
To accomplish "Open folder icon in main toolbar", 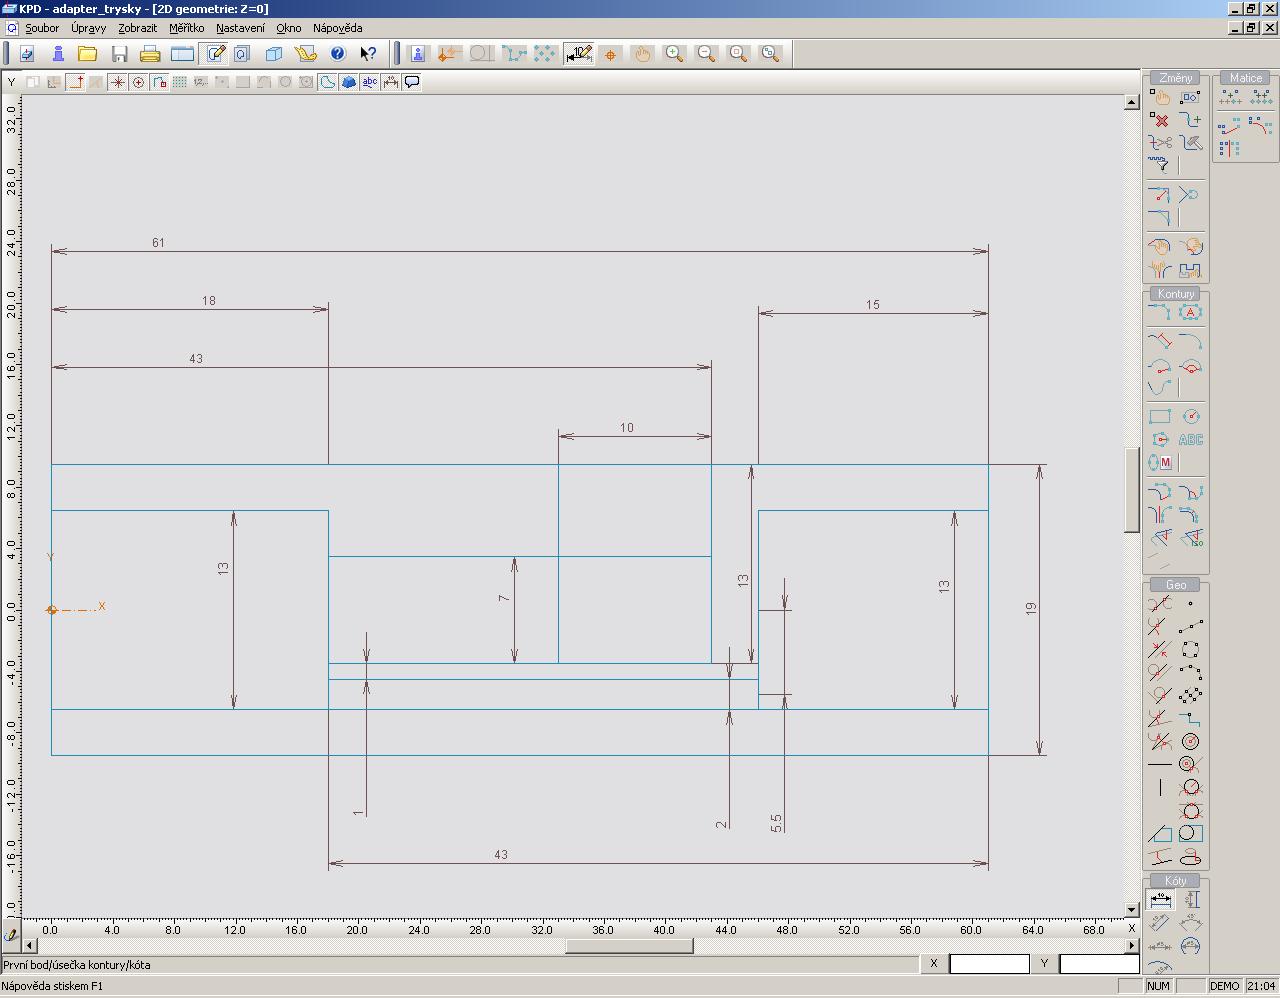I will [x=88, y=54].
